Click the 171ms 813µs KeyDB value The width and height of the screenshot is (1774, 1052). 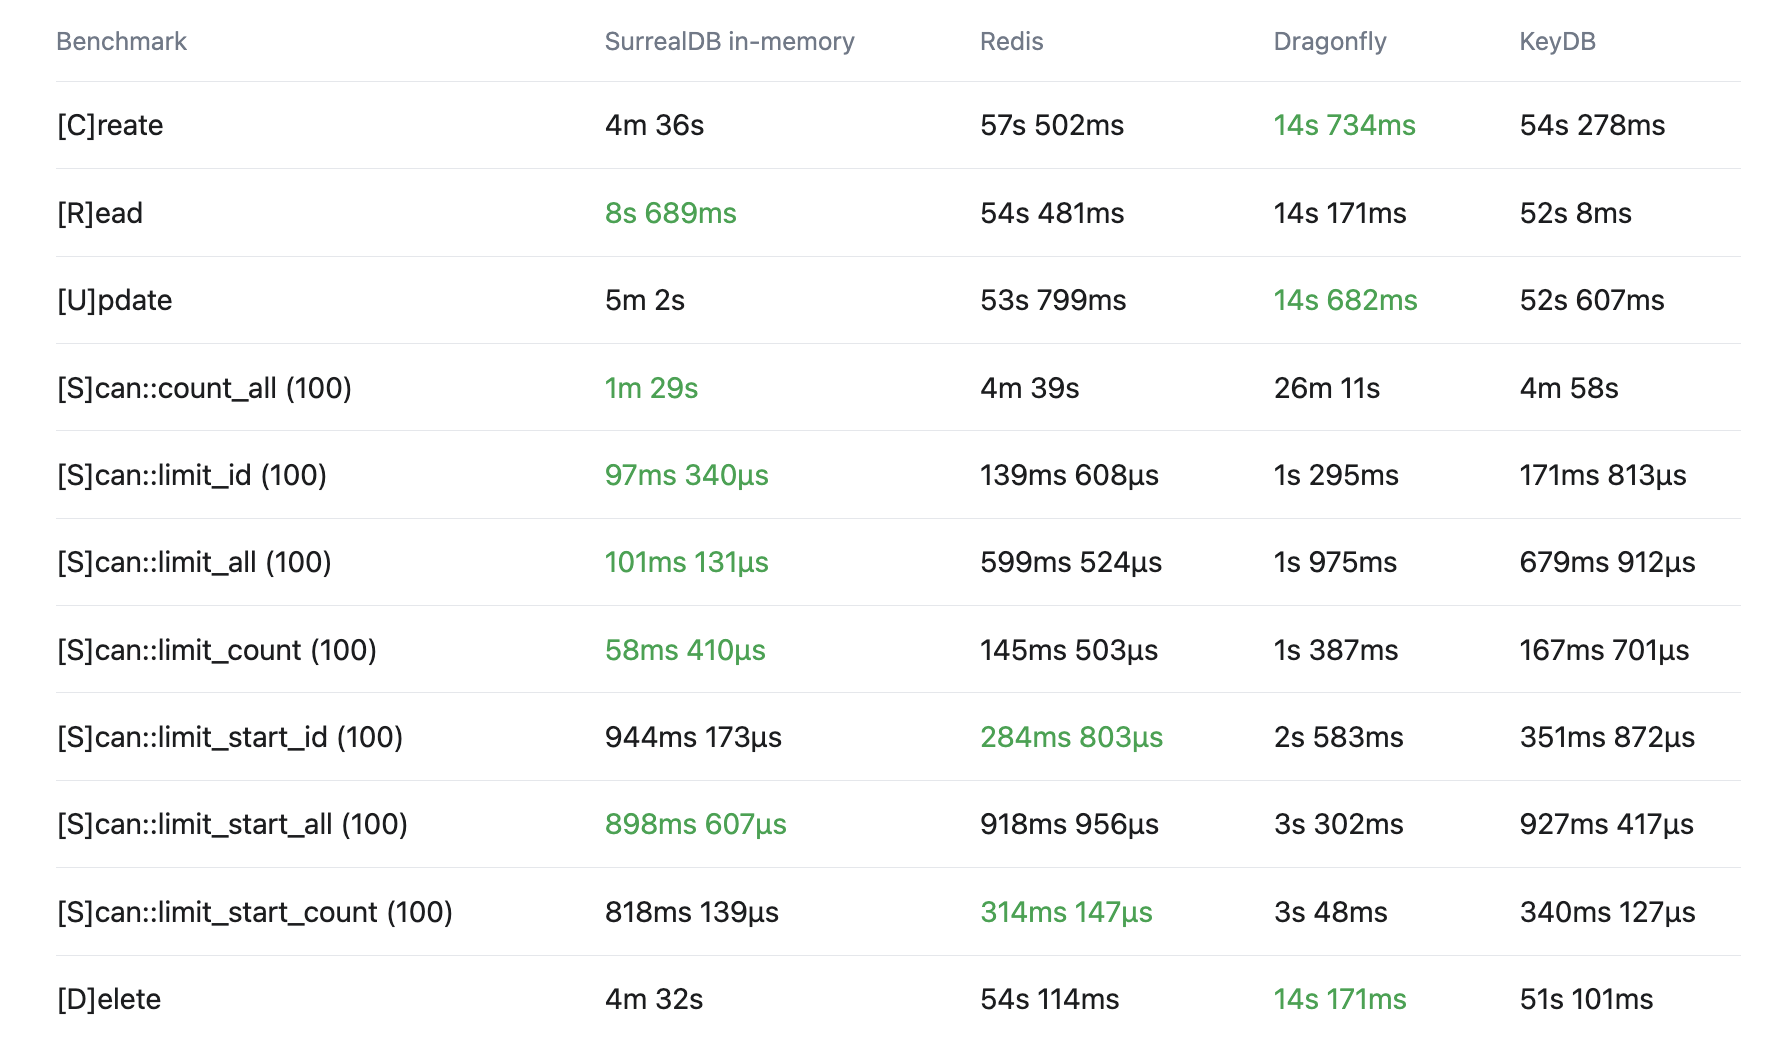tap(1603, 475)
